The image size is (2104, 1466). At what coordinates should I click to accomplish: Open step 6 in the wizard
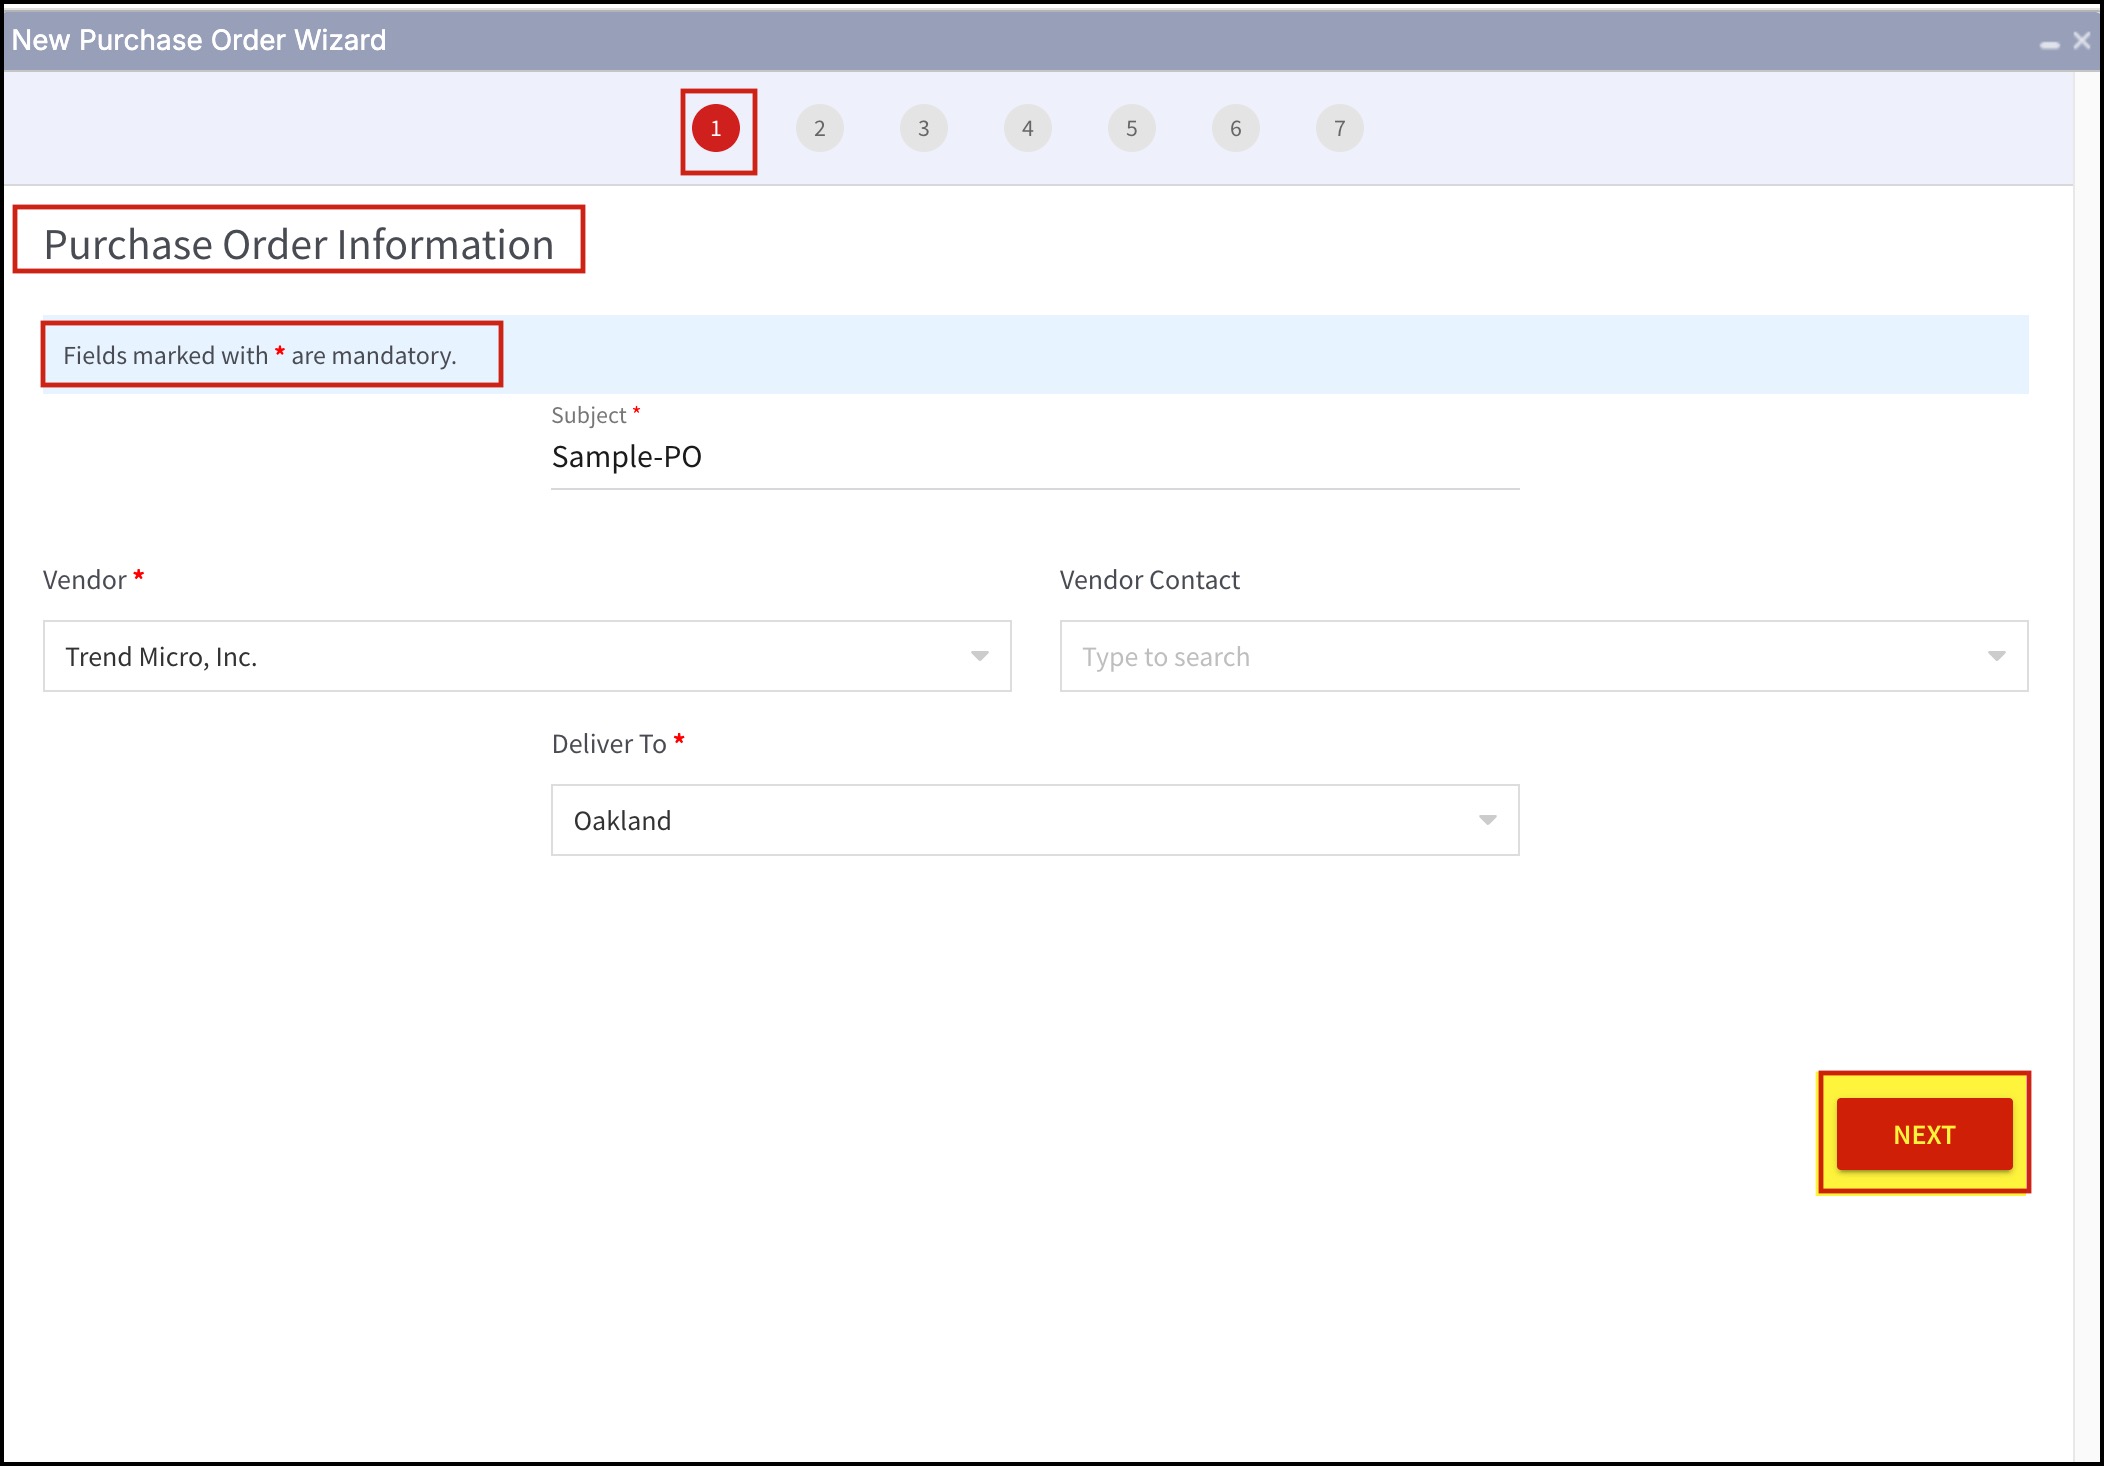[x=1235, y=129]
